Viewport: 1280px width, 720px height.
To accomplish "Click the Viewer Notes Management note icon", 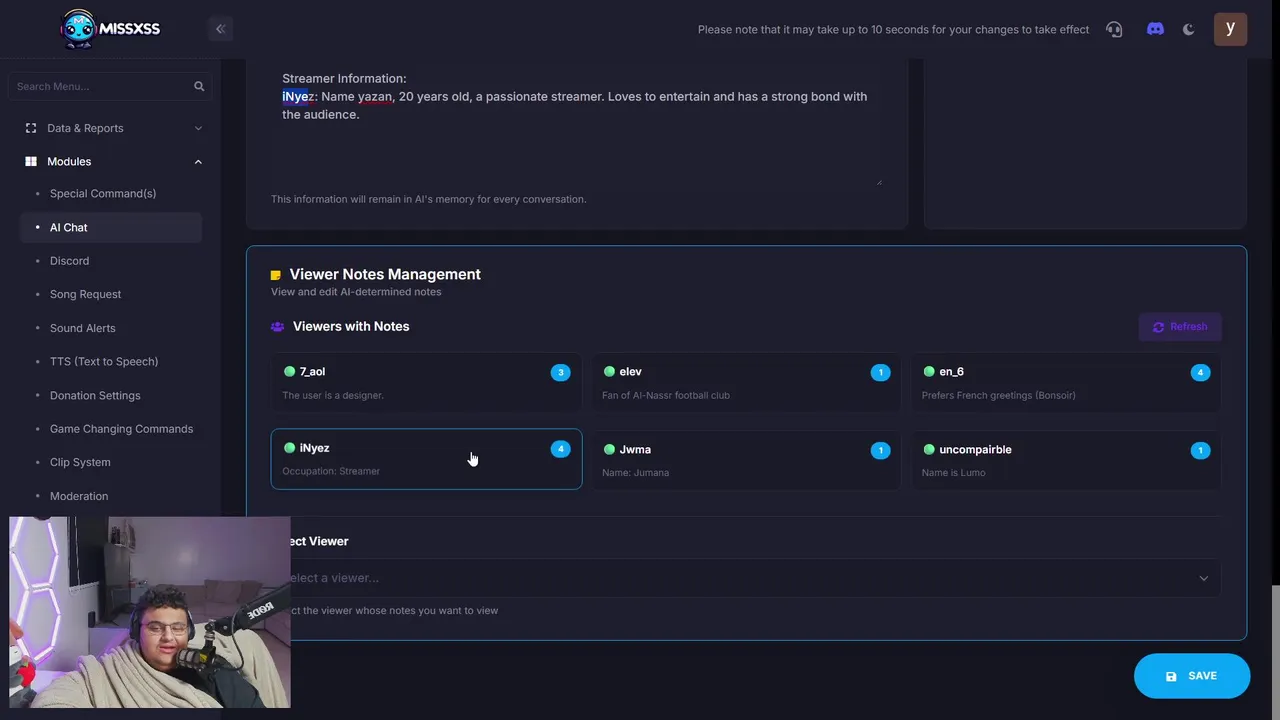I will 276,275.
